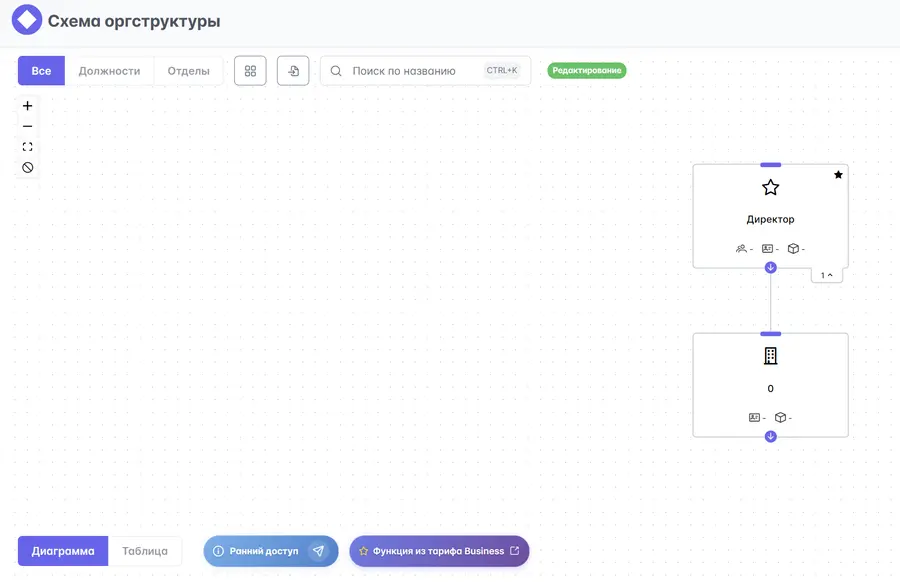Toggle the Редактирование mode badge
The image size is (900, 582).
tap(587, 71)
